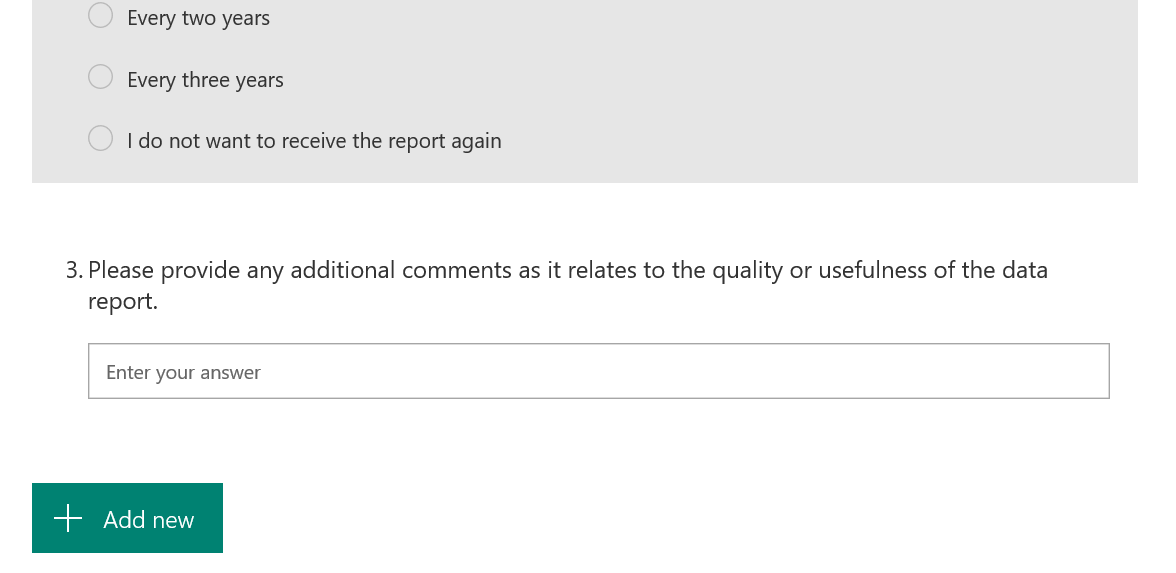The height and width of the screenshot is (573, 1176).
Task: Click the "Add new" text label
Action: tap(149, 520)
